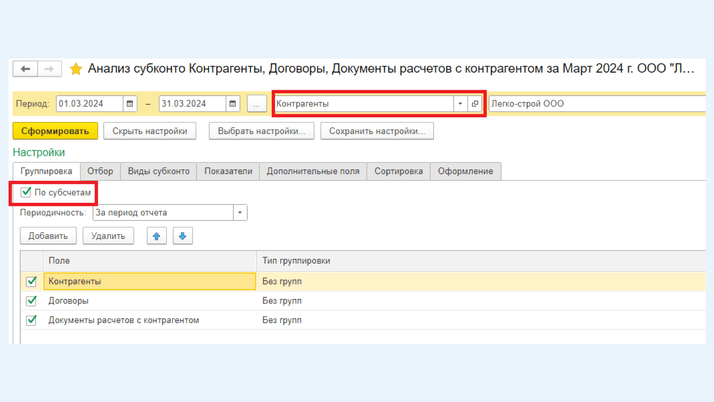Click the Контрагенты subconto type field

[364, 104]
